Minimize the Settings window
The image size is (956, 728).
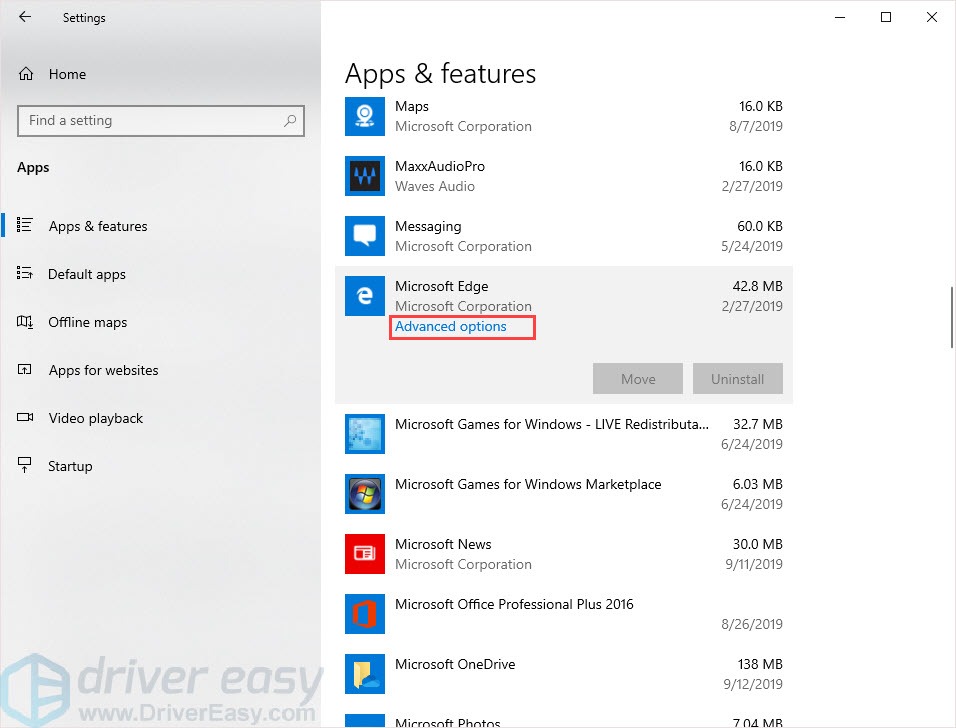(x=840, y=17)
